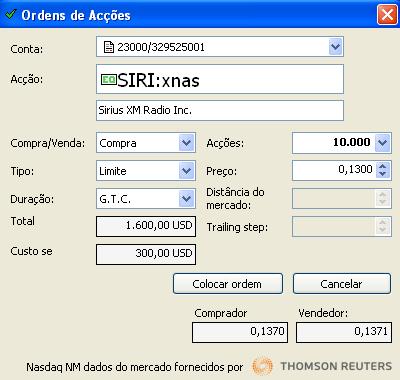Screen dimensions: 400x380
Task: Click the Compra/Venda label
Action: click(x=48, y=143)
